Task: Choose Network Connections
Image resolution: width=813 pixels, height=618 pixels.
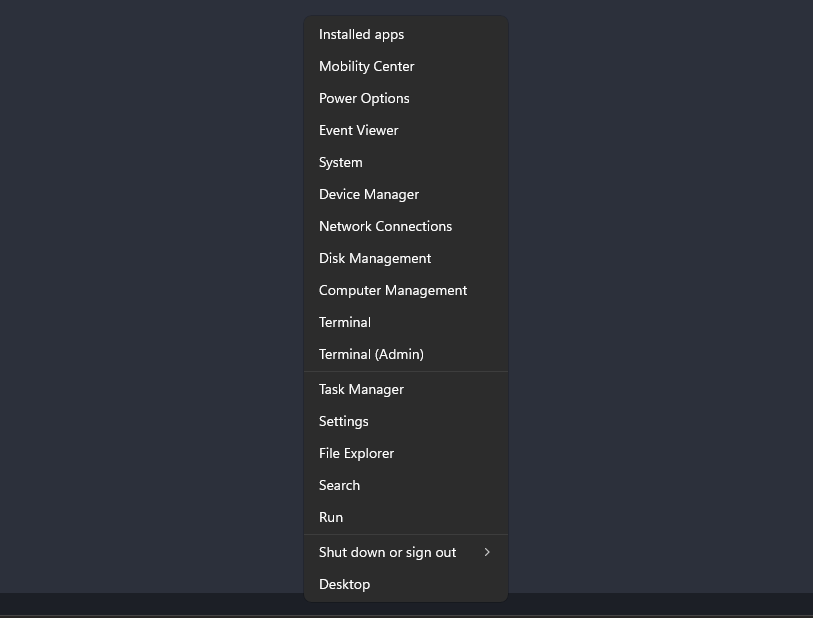Action: [x=405, y=227]
